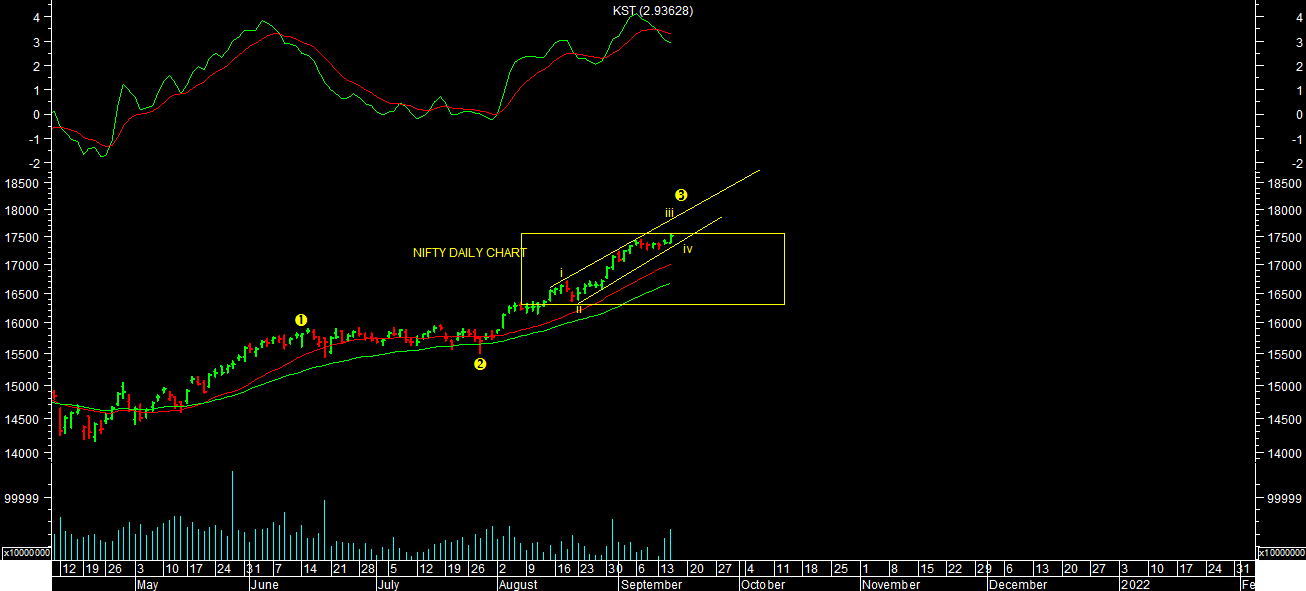Click the sub-wave "iv" annotation

[687, 249]
